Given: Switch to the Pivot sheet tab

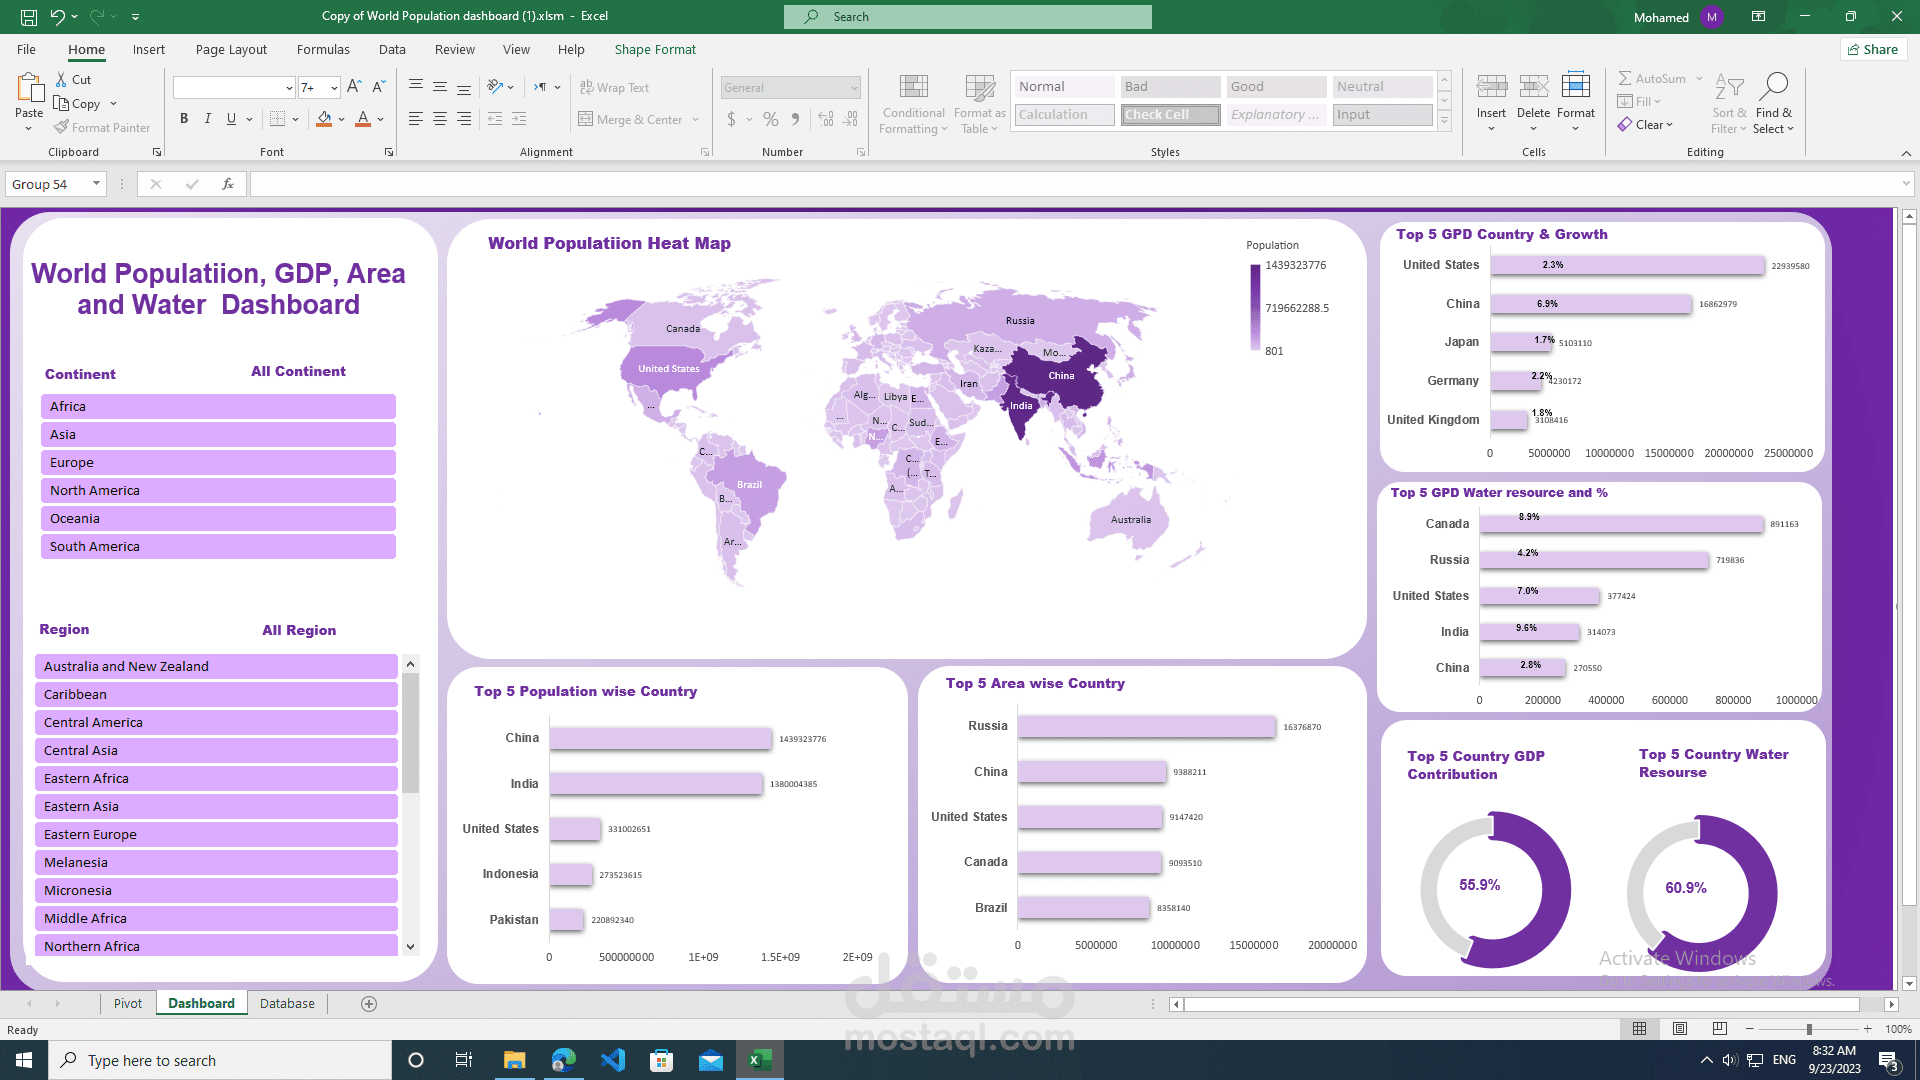Looking at the screenshot, I should [x=128, y=1004].
